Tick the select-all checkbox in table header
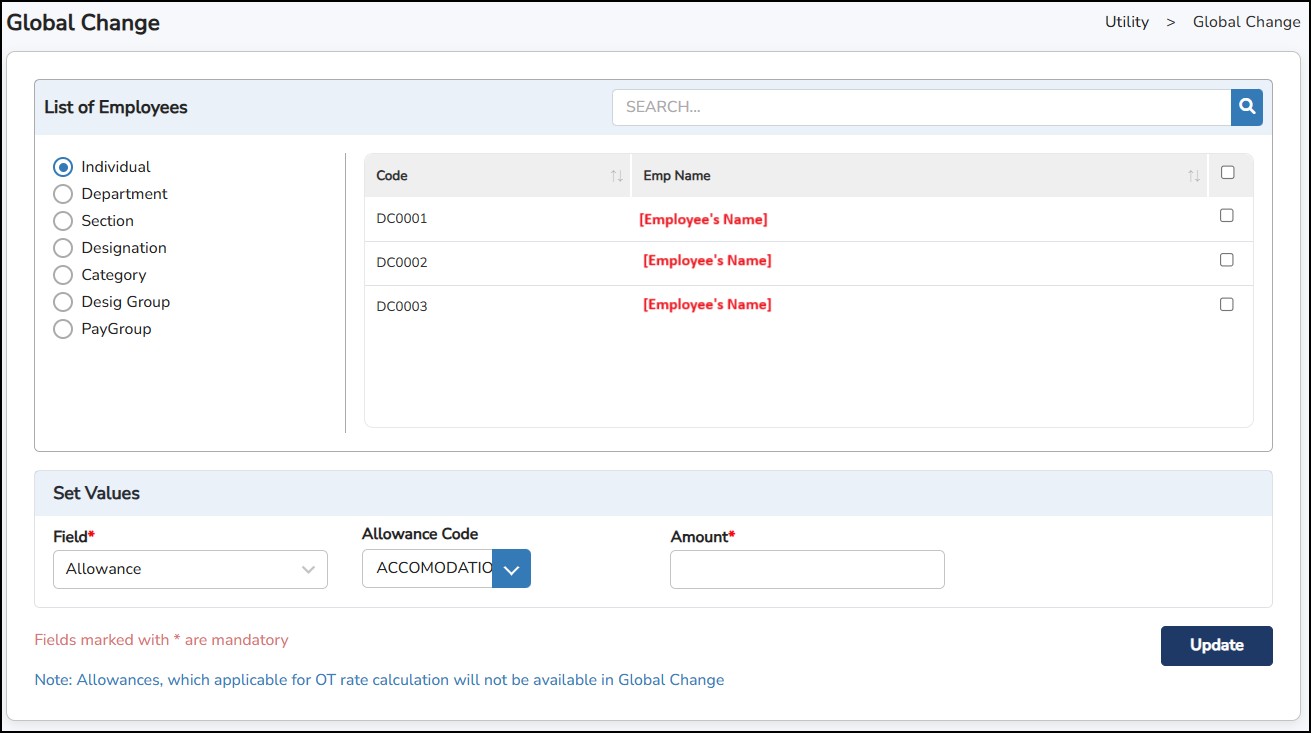Viewport: 1311px width, 733px height. 1228,172
